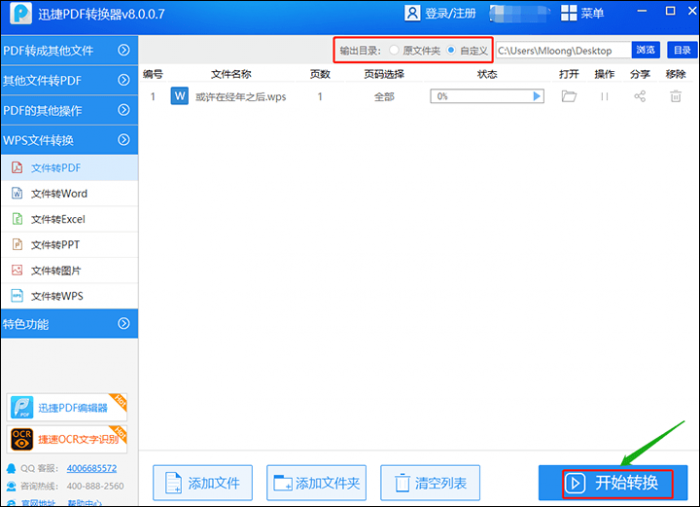This screenshot has width=700, height=507.
Task: Click the 全部 page selection cell
Action: [384, 96]
